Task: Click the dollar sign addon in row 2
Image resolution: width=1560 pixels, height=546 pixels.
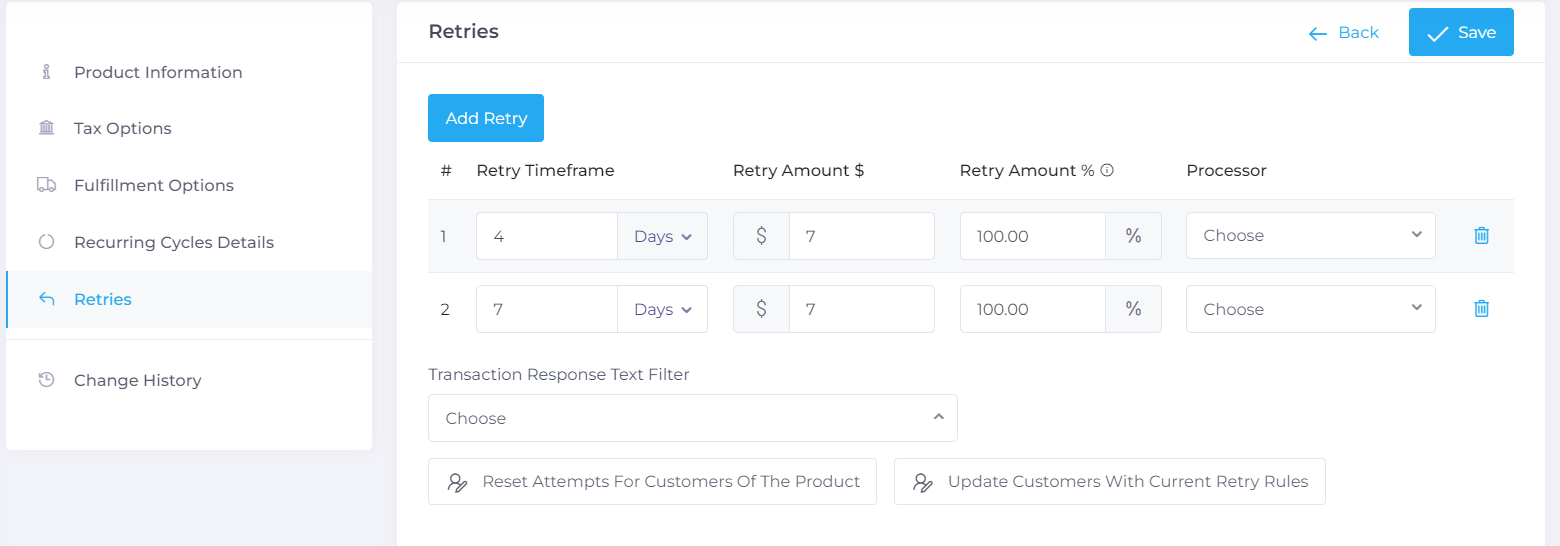Action: pos(761,309)
